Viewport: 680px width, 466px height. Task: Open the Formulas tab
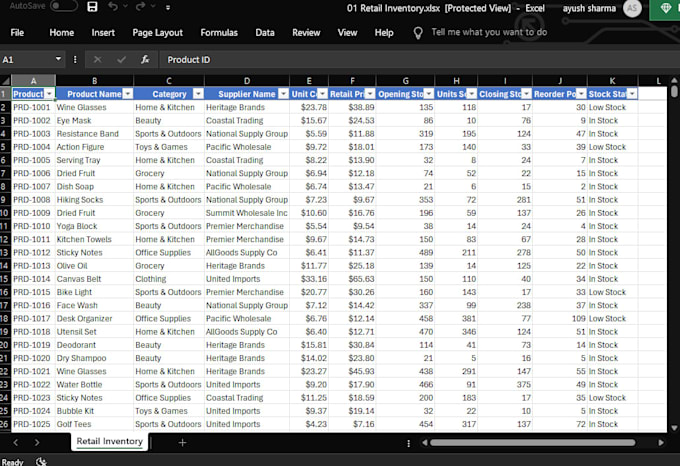(219, 33)
